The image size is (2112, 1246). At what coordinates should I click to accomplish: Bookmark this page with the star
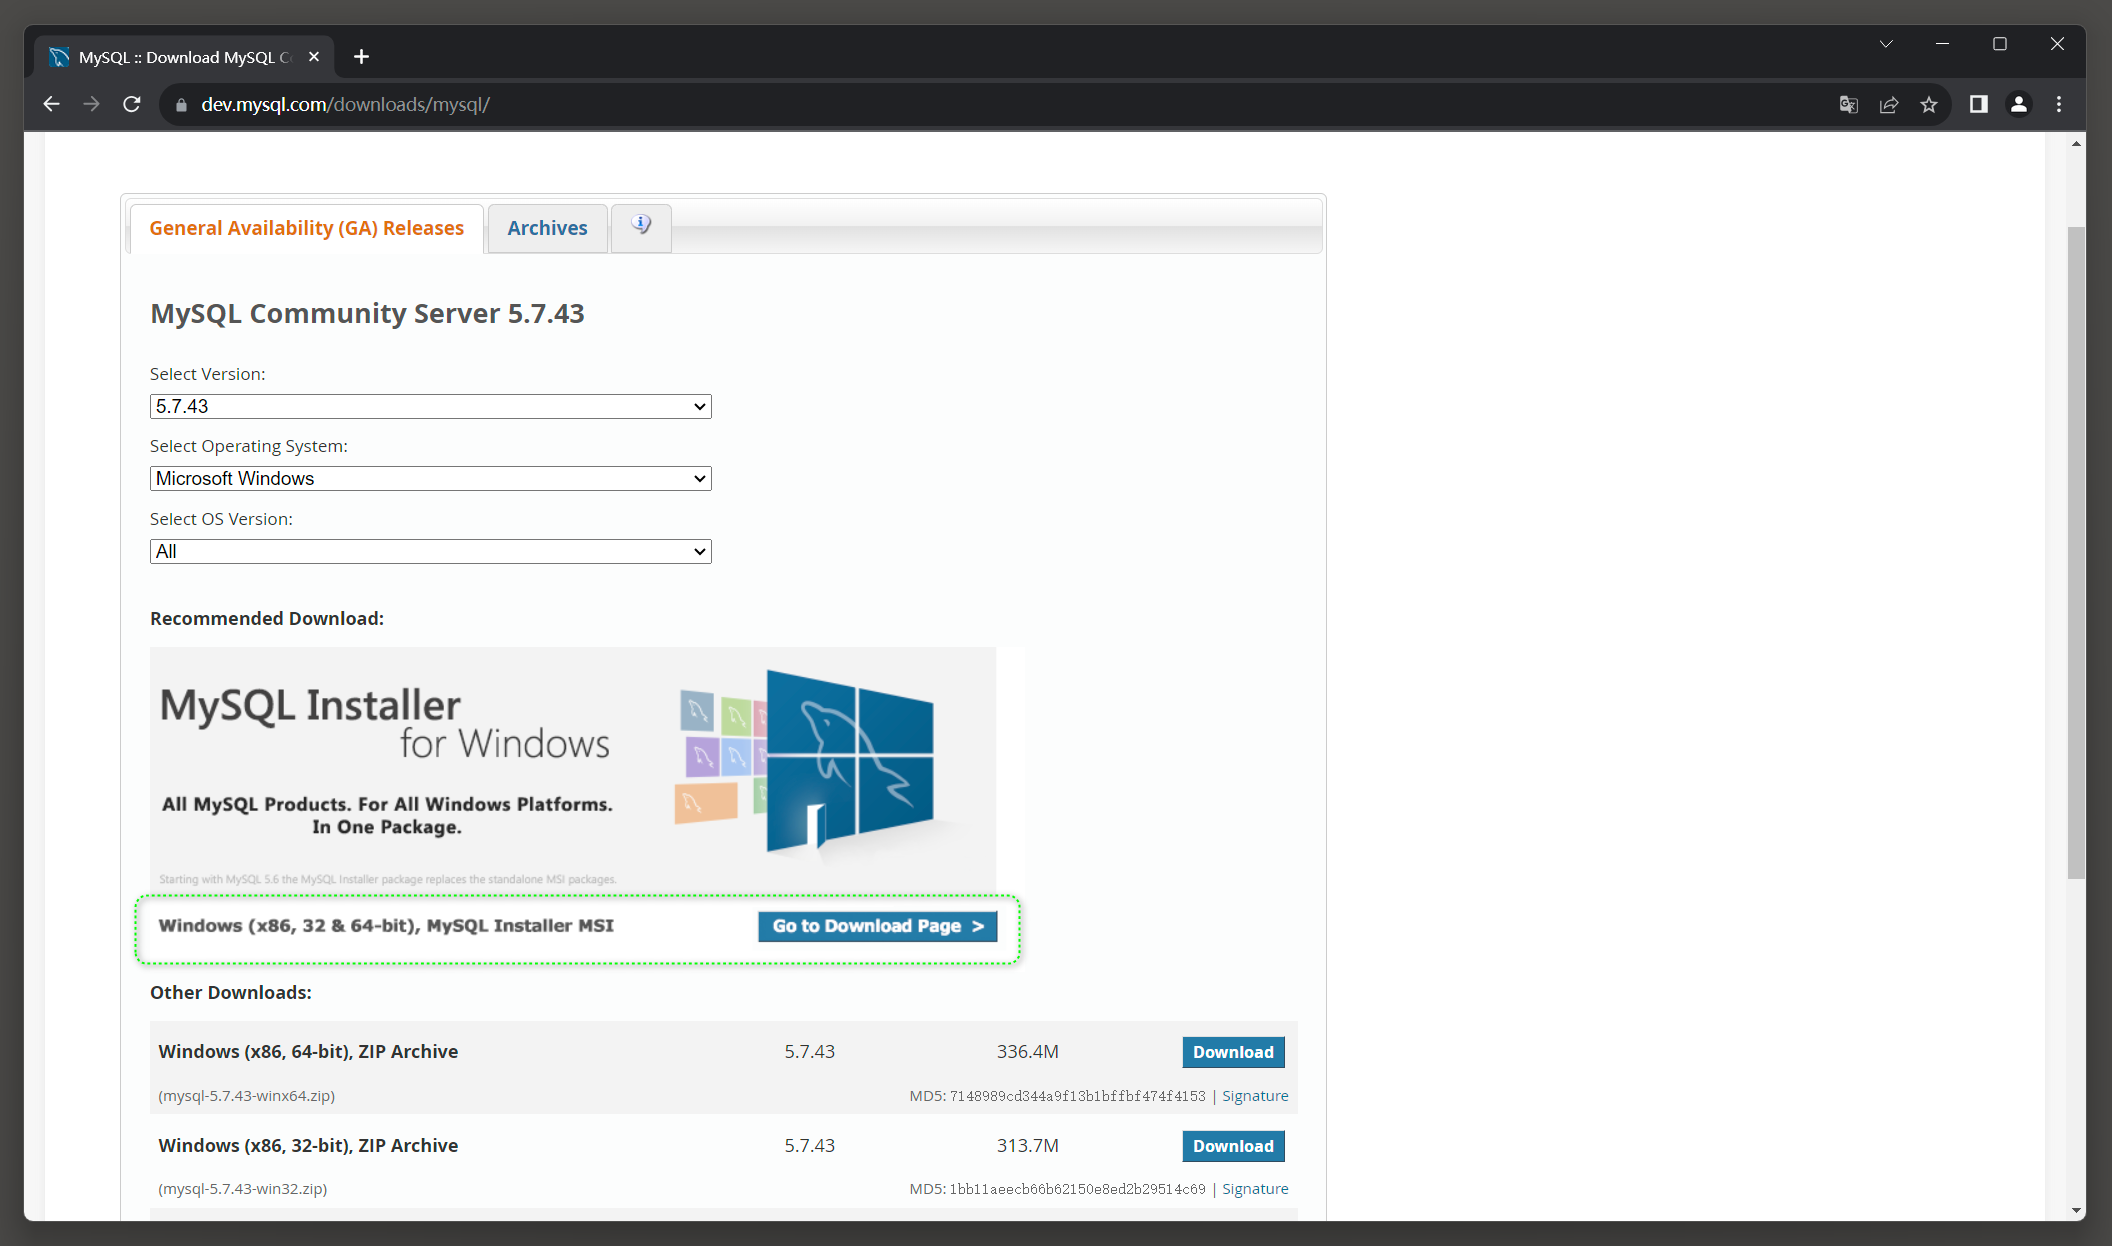(1929, 105)
